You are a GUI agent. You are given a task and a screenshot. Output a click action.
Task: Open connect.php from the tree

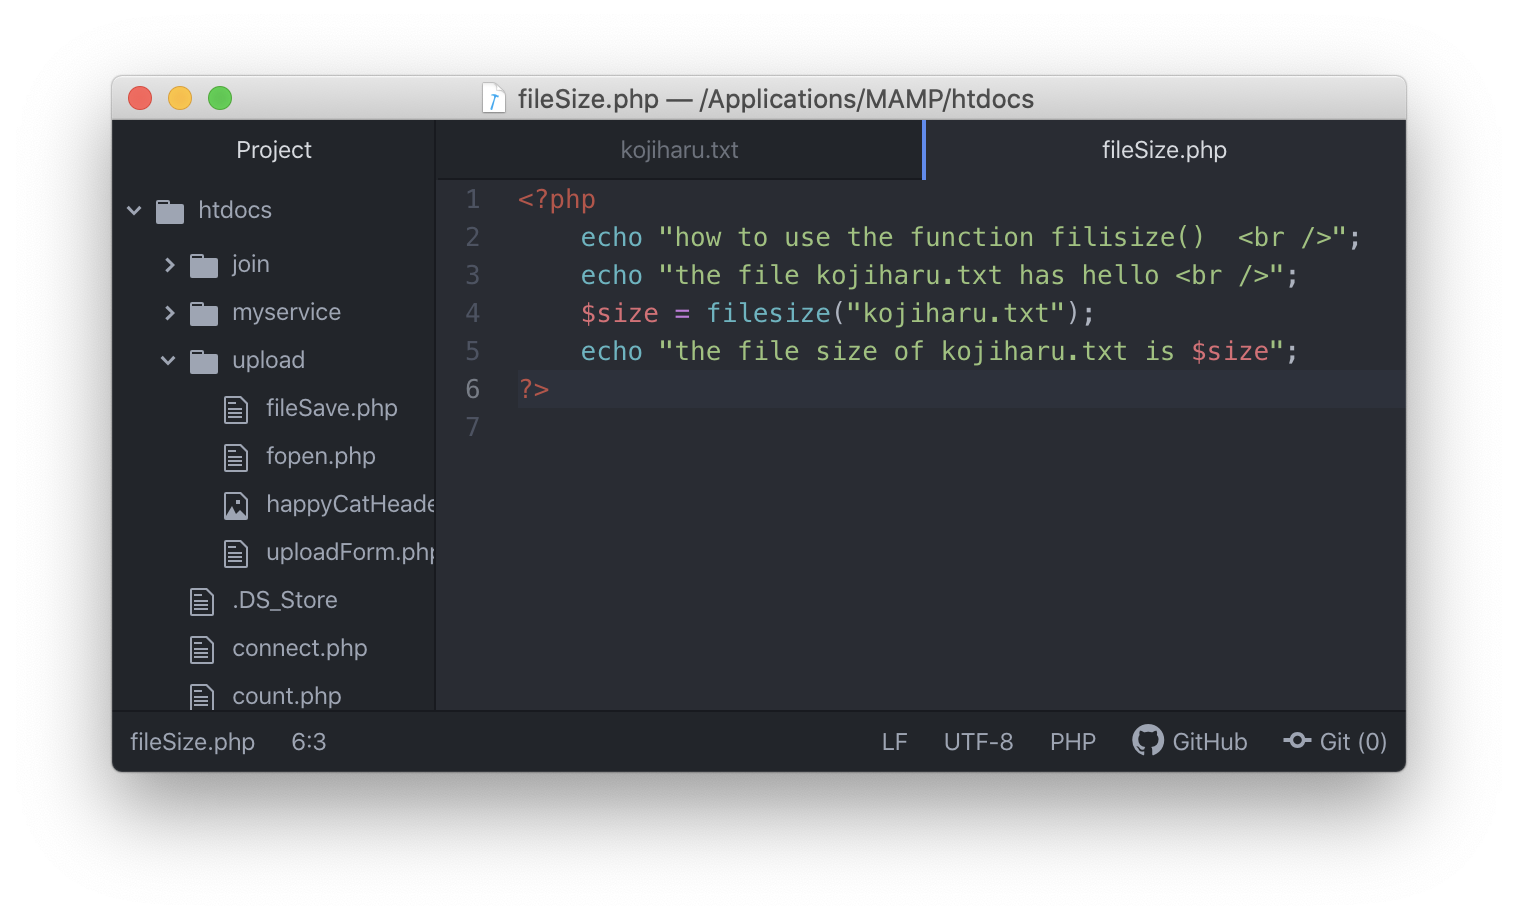[x=300, y=648]
